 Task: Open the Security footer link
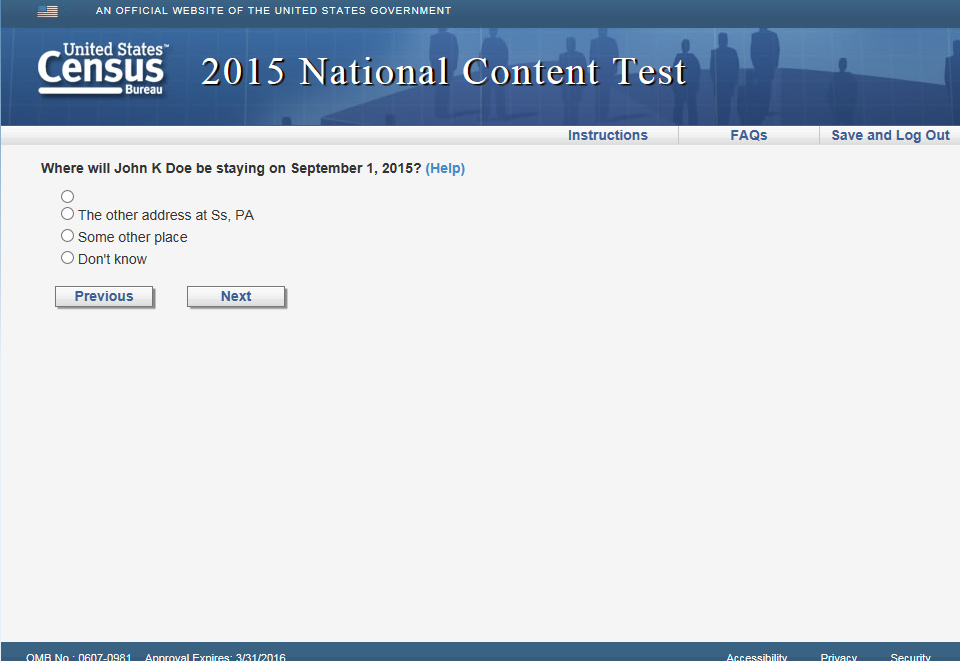click(x=910, y=657)
